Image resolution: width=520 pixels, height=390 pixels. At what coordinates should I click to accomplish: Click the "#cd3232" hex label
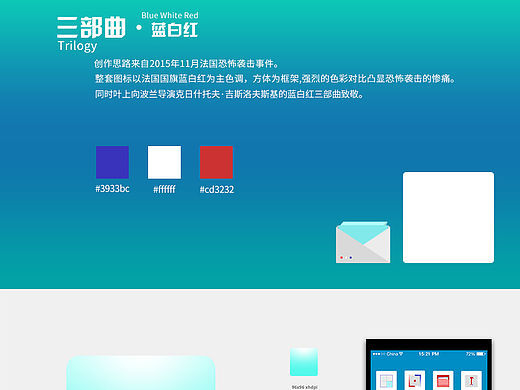pyautogui.click(x=217, y=190)
